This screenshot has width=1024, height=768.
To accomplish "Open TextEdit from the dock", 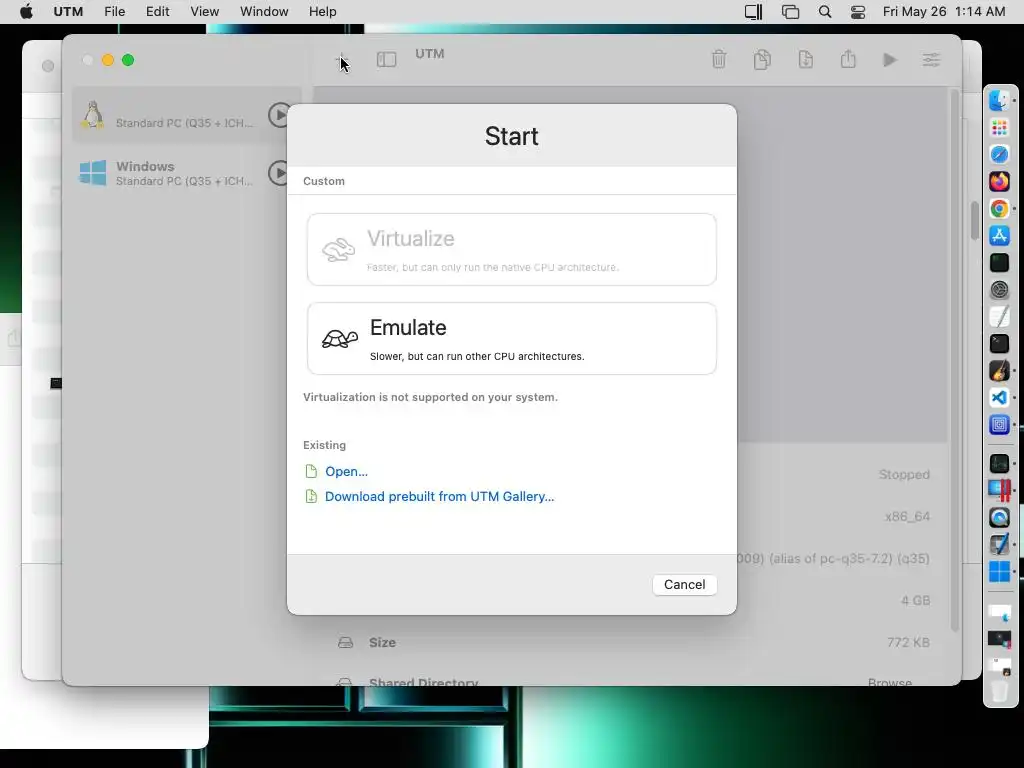I will point(999,316).
